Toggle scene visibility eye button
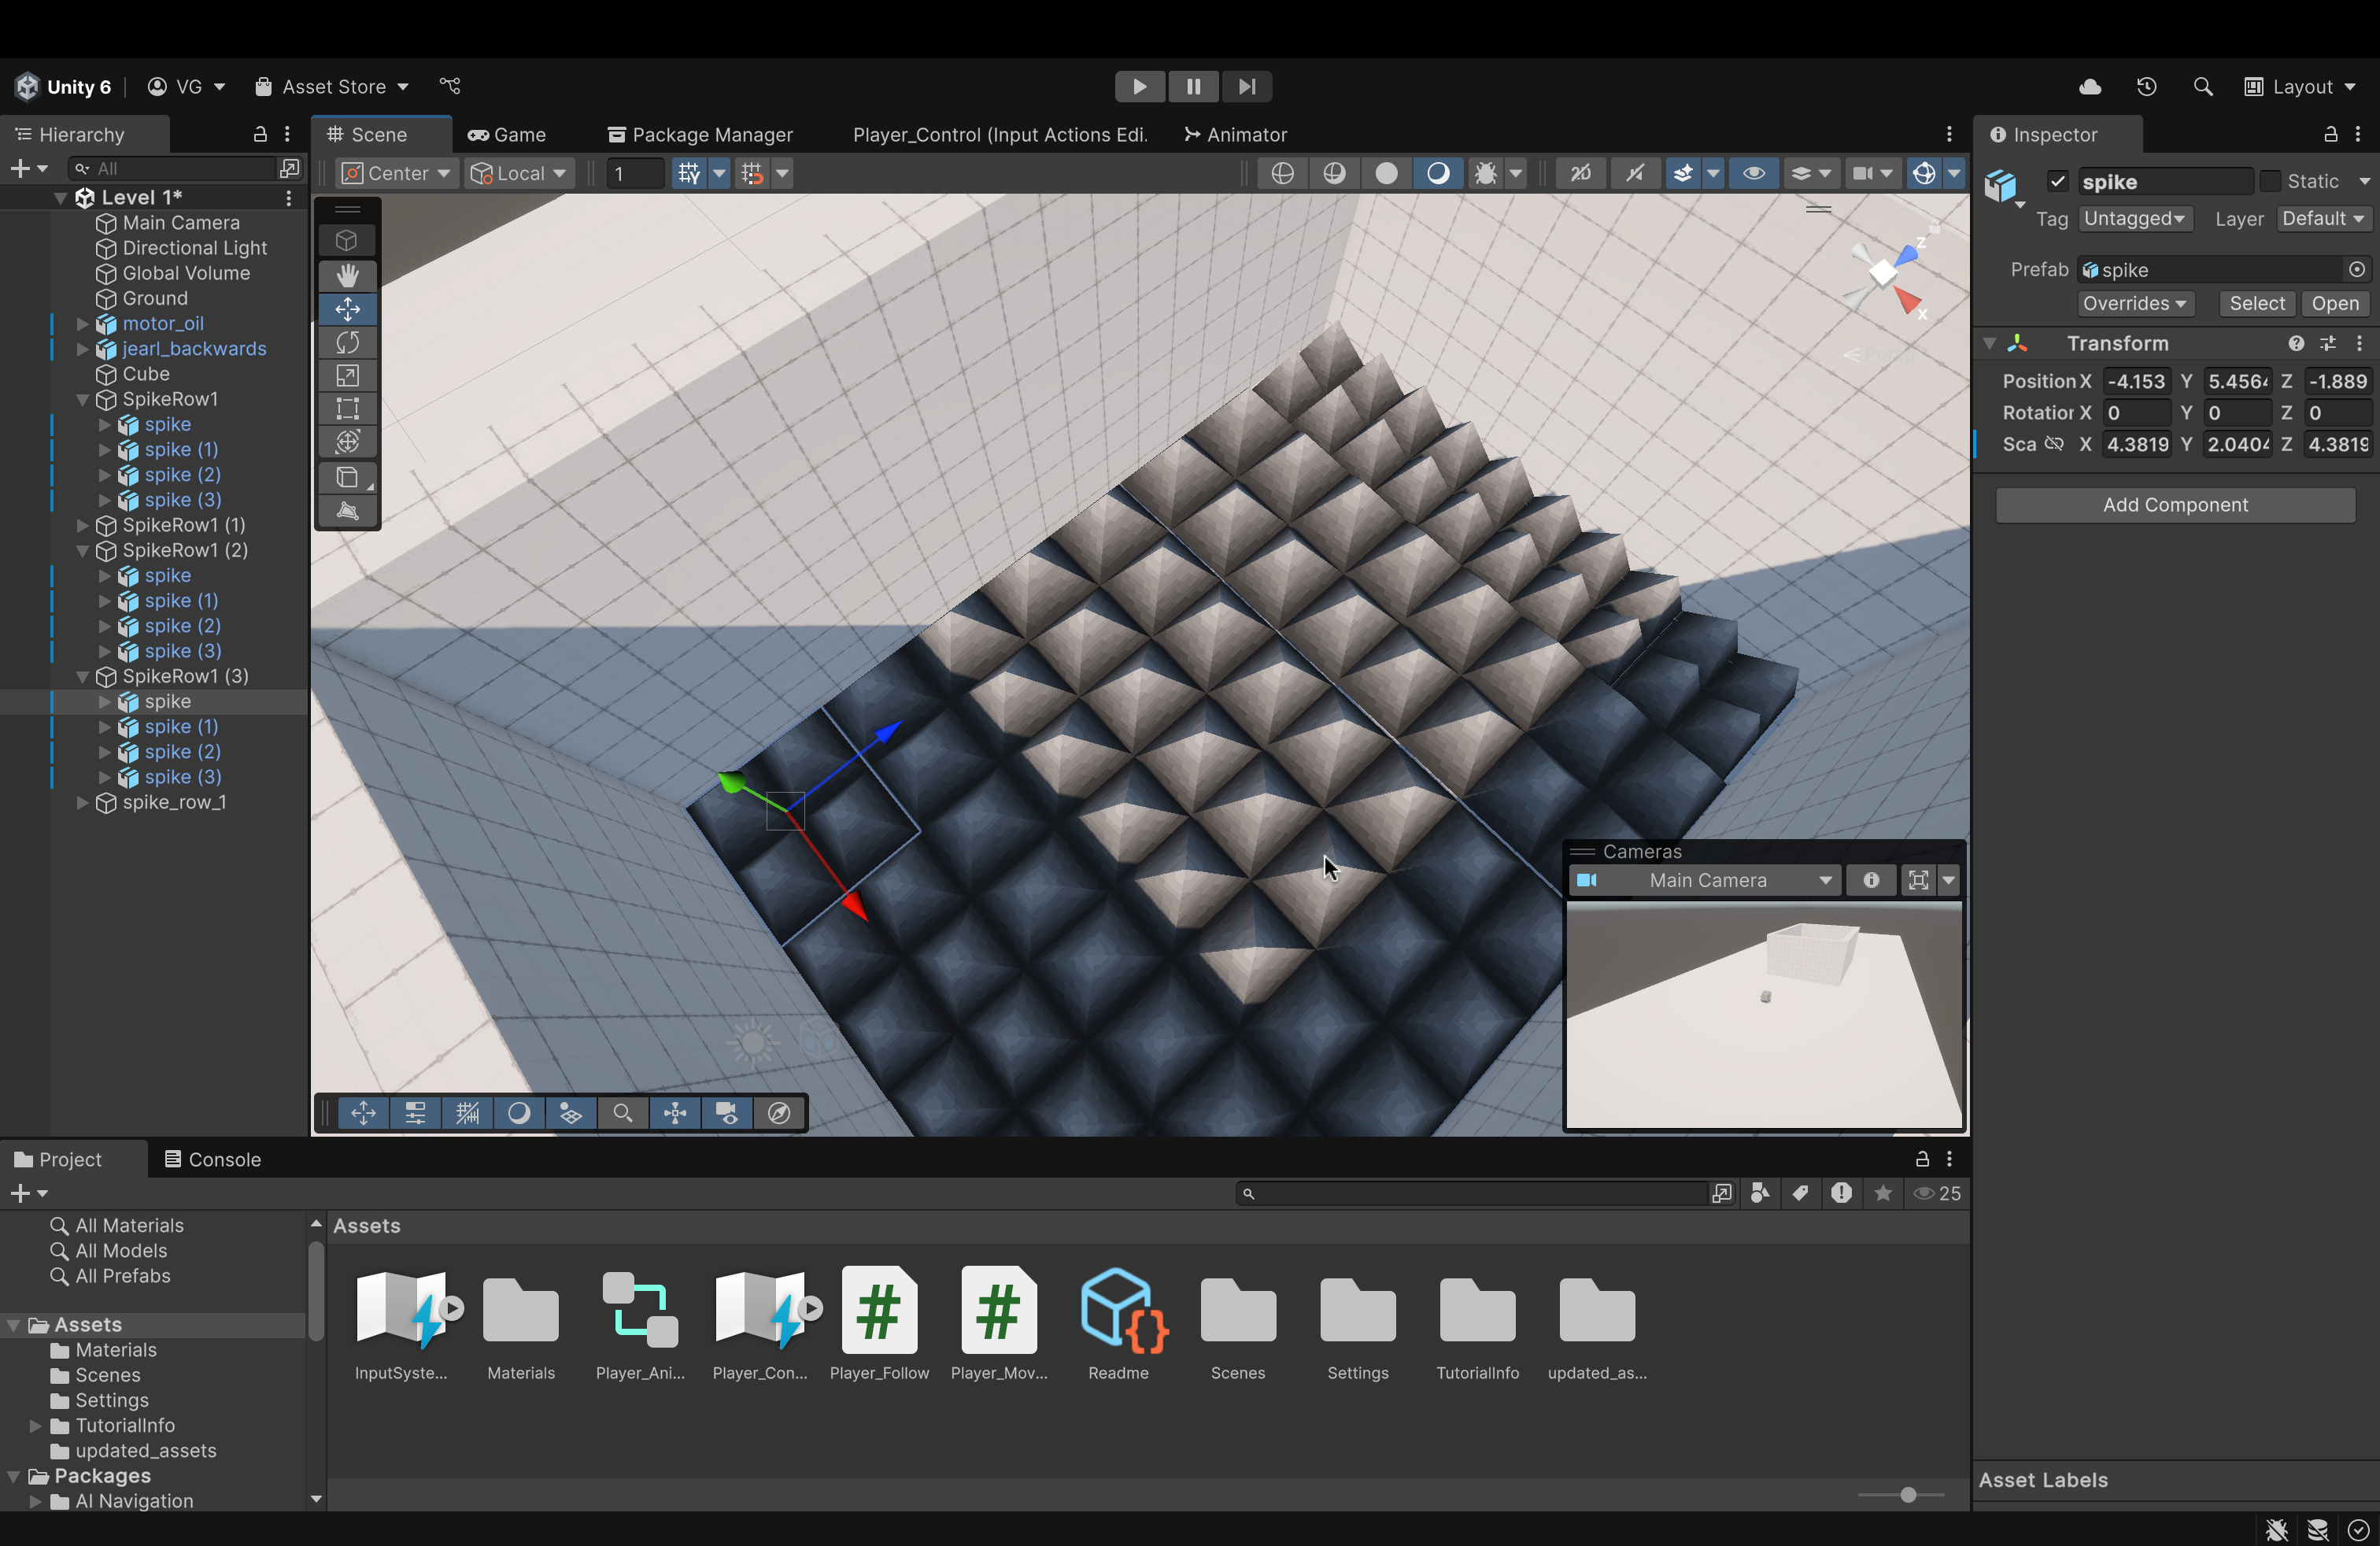 tap(1753, 173)
